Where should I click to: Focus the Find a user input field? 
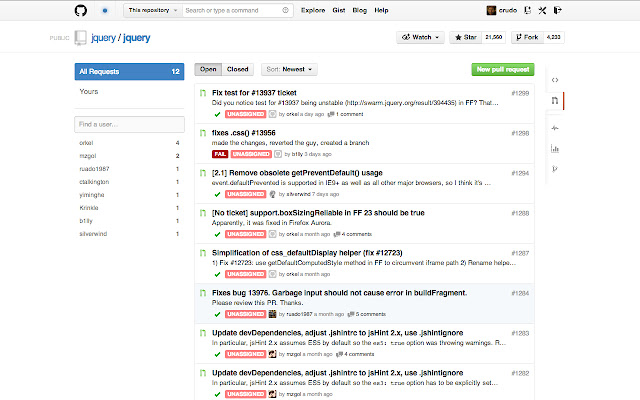tap(127, 124)
